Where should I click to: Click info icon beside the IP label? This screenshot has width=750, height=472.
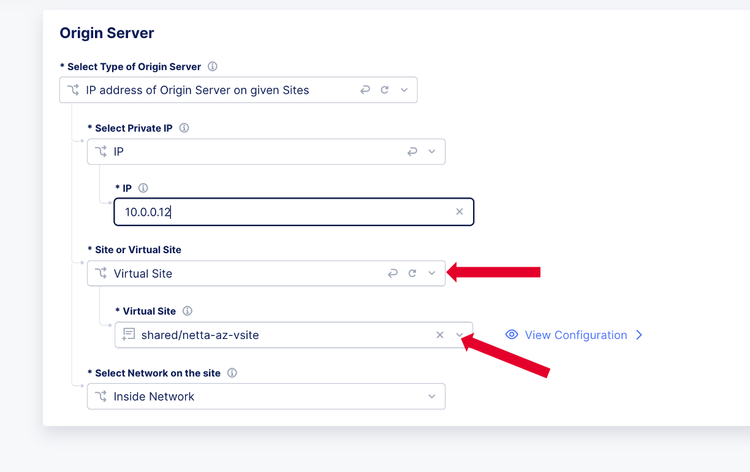pyautogui.click(x=143, y=188)
